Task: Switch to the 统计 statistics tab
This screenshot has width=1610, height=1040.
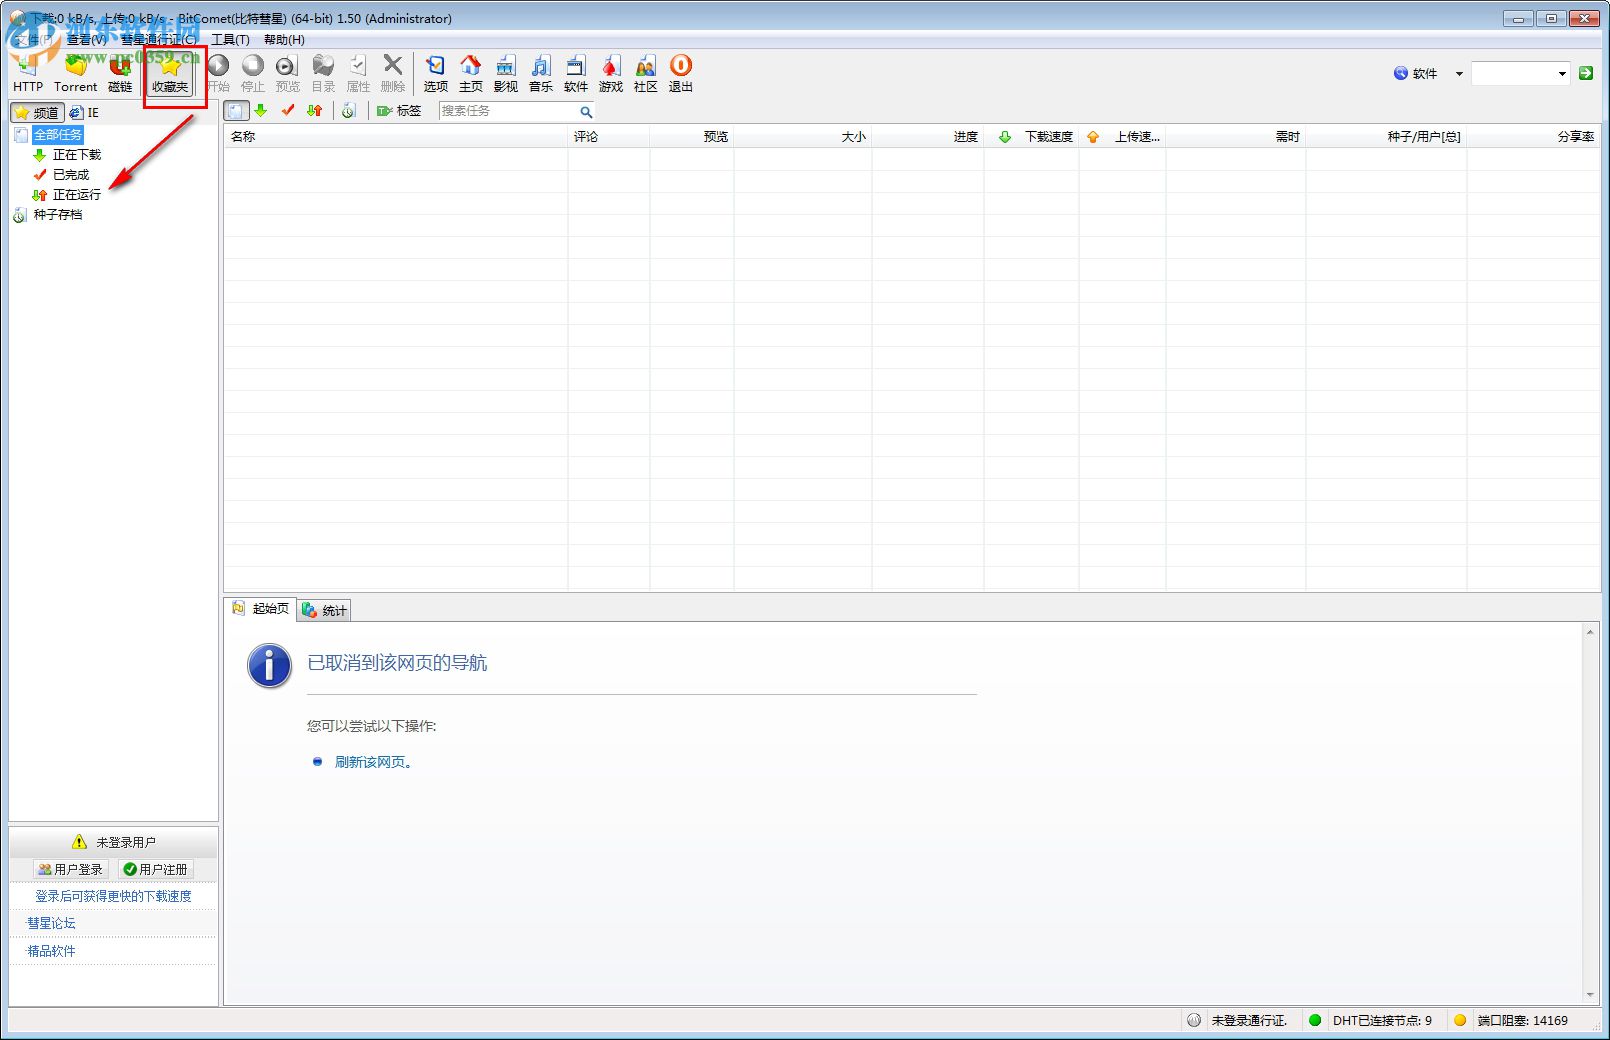Action: 325,610
